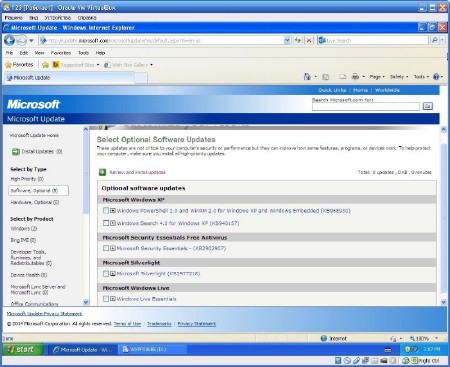The width and height of the screenshot is (450, 367).
Task: Open the Favorites menu in the menu bar
Action: 61,53
